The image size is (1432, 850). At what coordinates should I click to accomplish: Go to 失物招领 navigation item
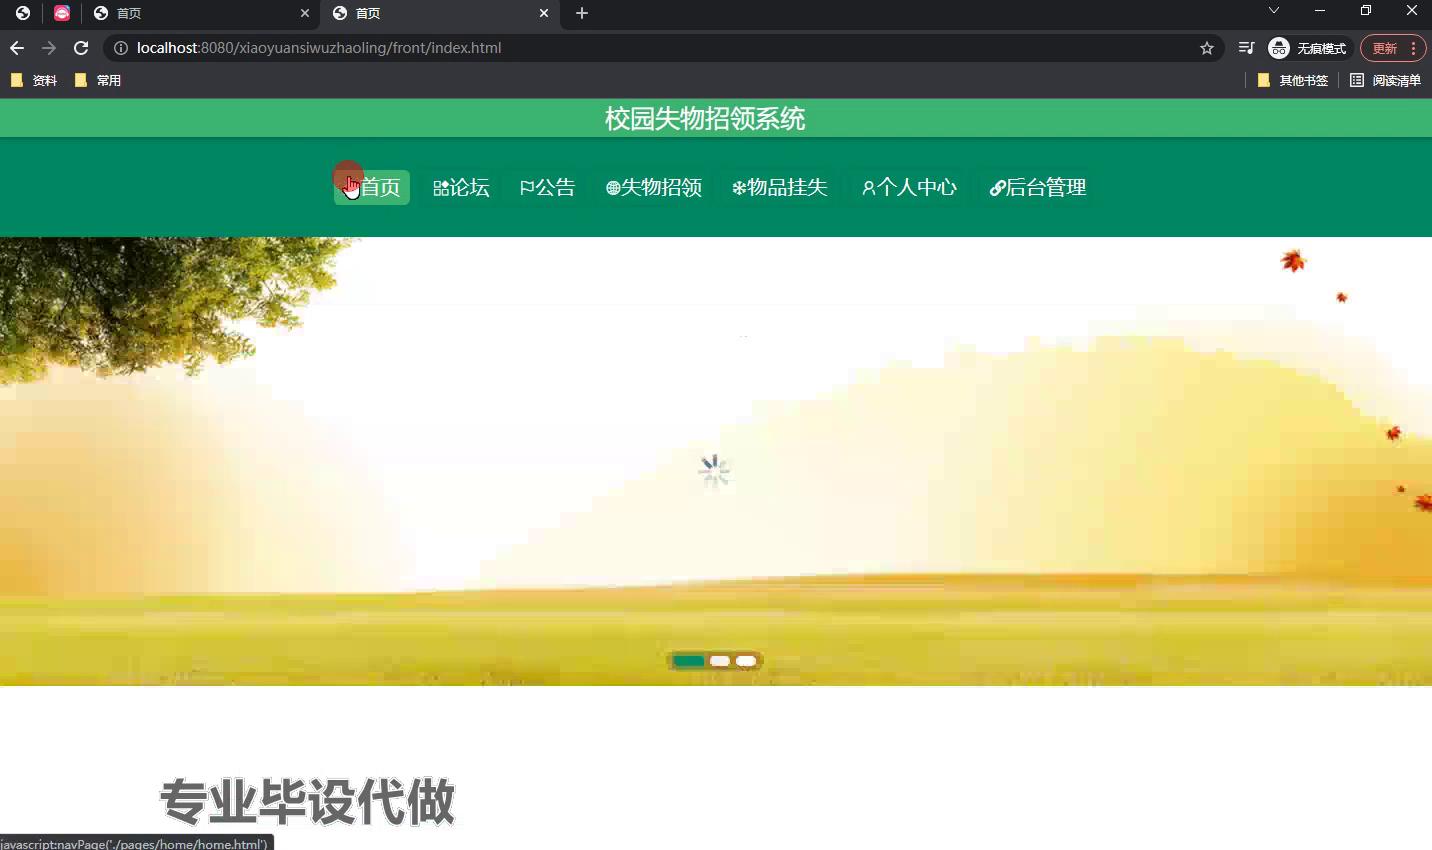pyautogui.click(x=654, y=188)
